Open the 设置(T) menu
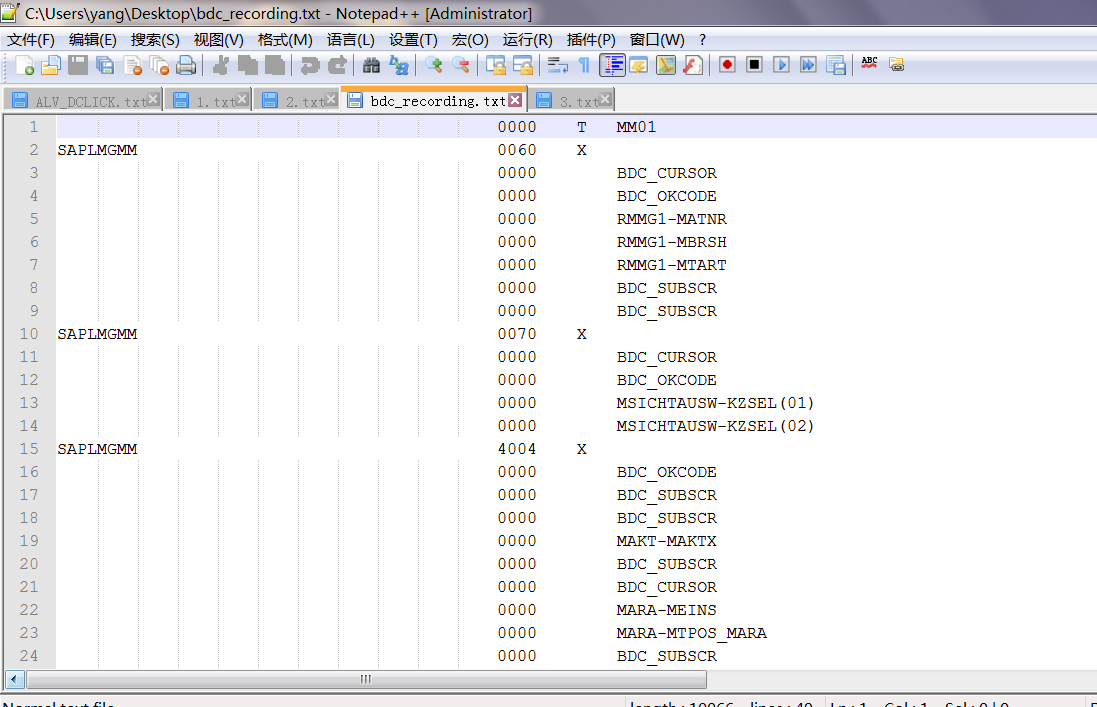The image size is (1097, 707). point(413,40)
